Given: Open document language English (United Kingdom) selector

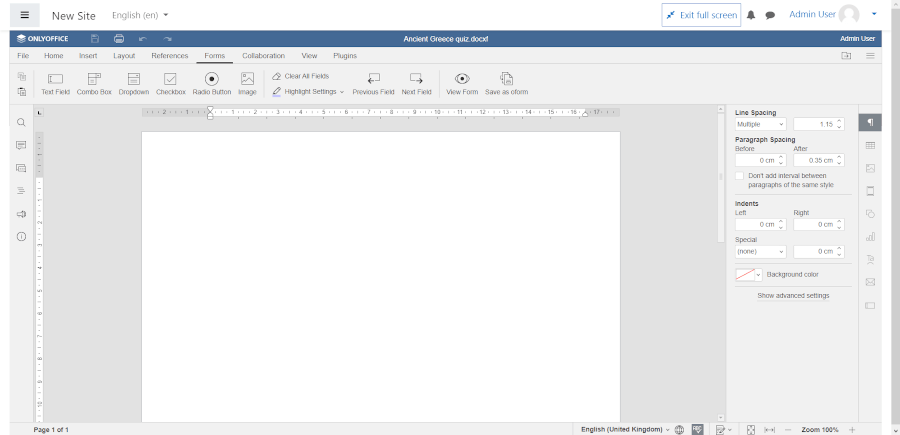Looking at the screenshot, I should (x=625, y=430).
